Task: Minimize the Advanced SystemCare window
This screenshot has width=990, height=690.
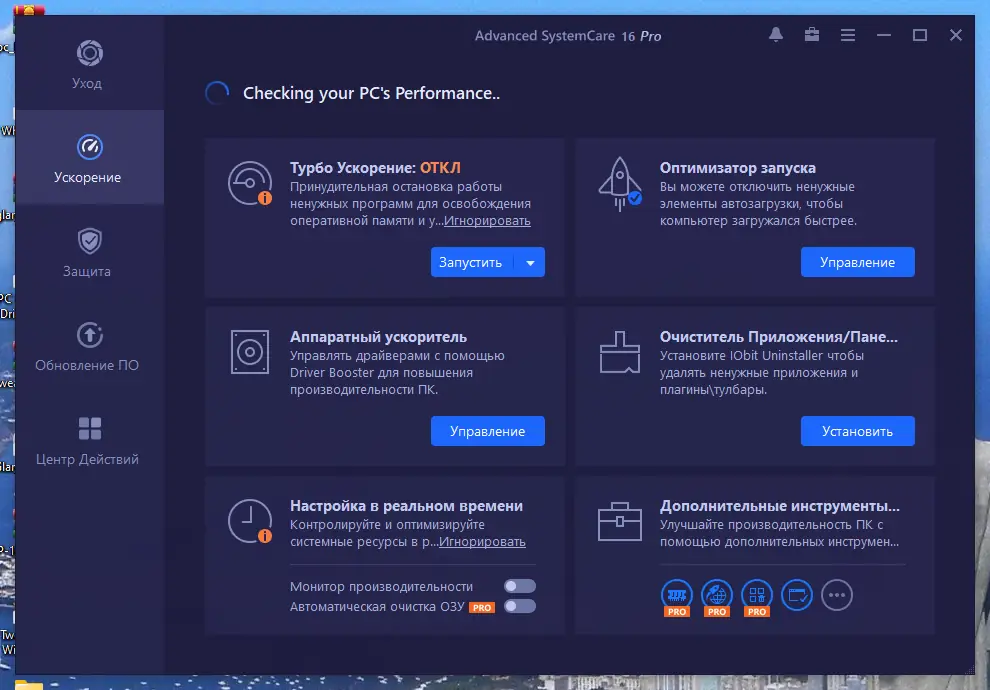Action: [884, 35]
